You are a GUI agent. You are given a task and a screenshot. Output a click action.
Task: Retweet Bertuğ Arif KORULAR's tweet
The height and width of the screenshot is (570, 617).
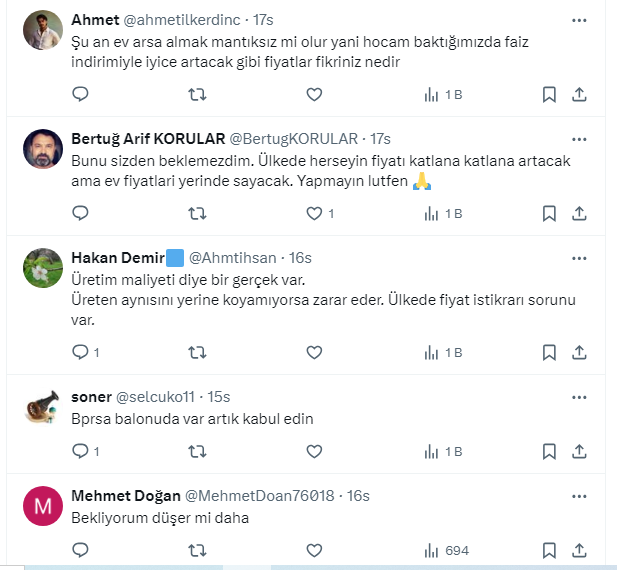click(x=198, y=213)
